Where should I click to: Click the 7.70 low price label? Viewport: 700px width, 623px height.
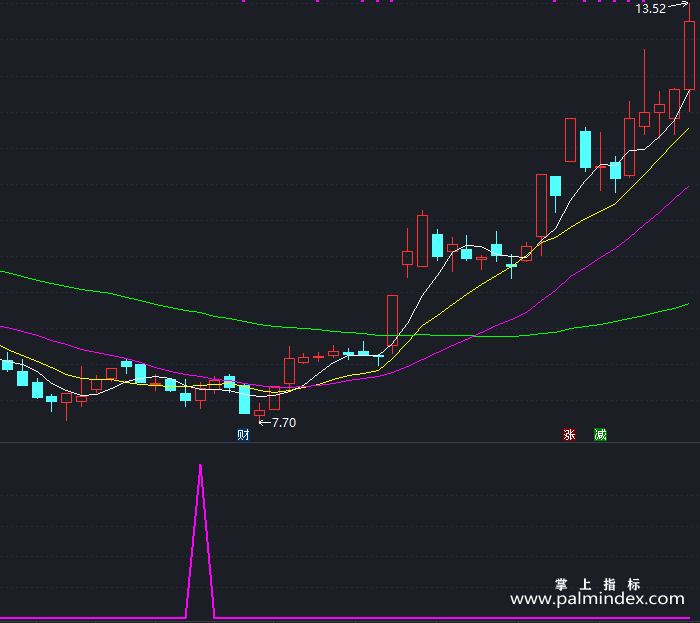[284, 422]
